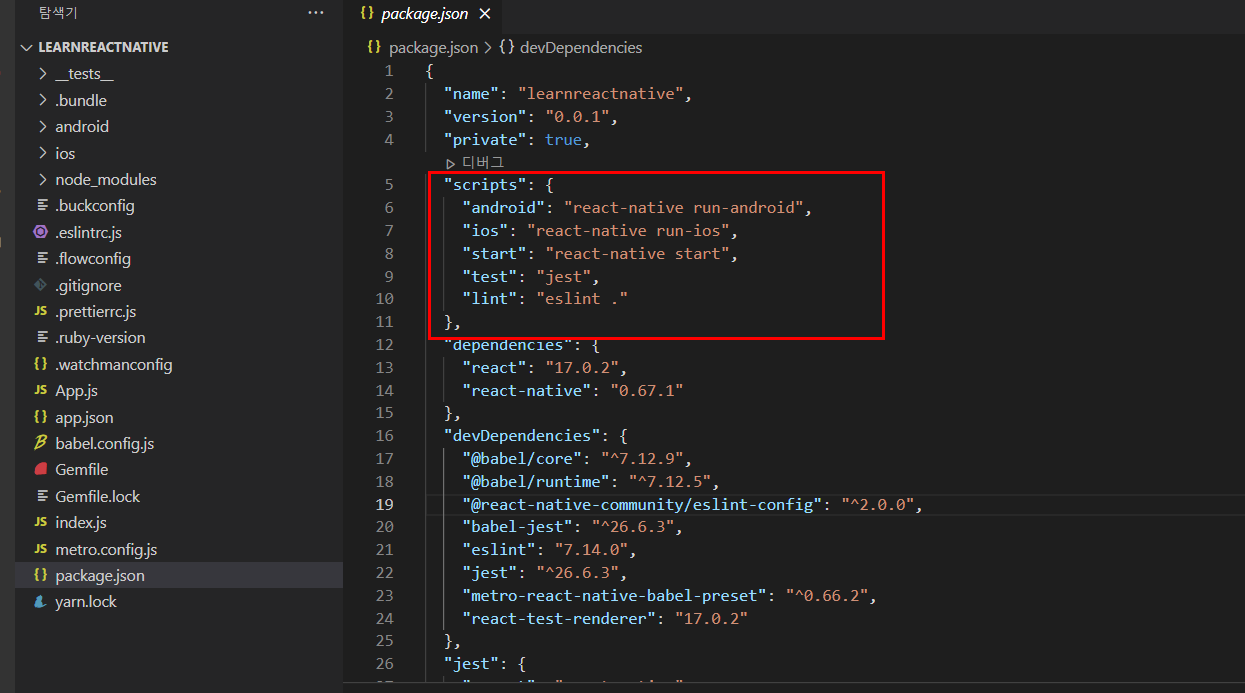
Task: Click the Babel icon beside babel.config.js
Action: point(41,443)
